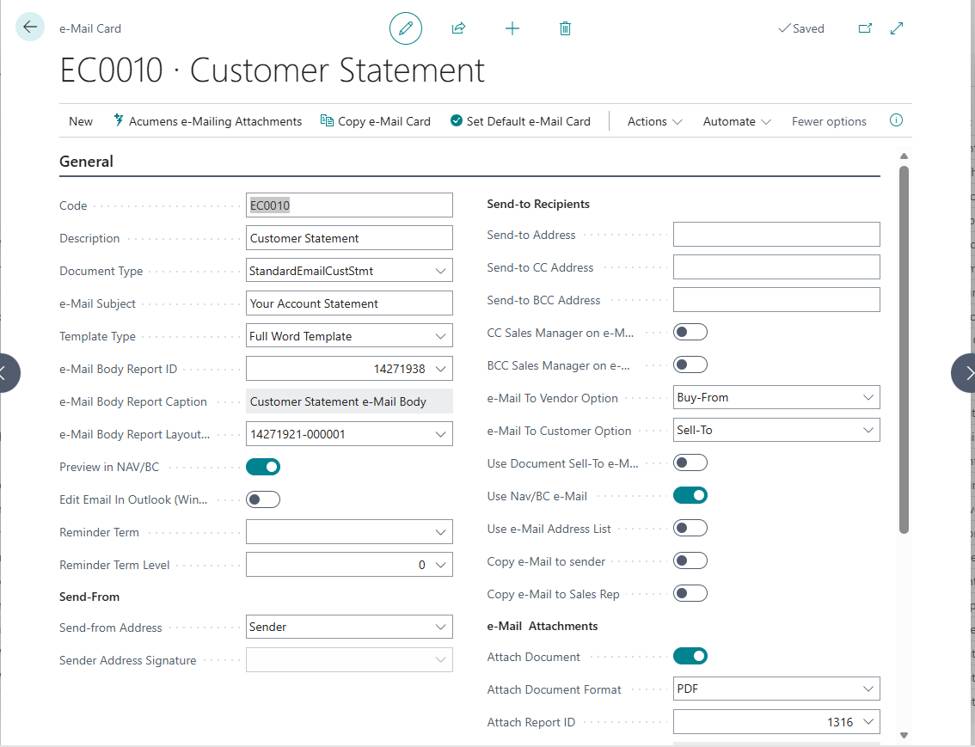Viewport: 975px width, 747px height.
Task: Click the e-Mail Subject field
Action: [349, 304]
